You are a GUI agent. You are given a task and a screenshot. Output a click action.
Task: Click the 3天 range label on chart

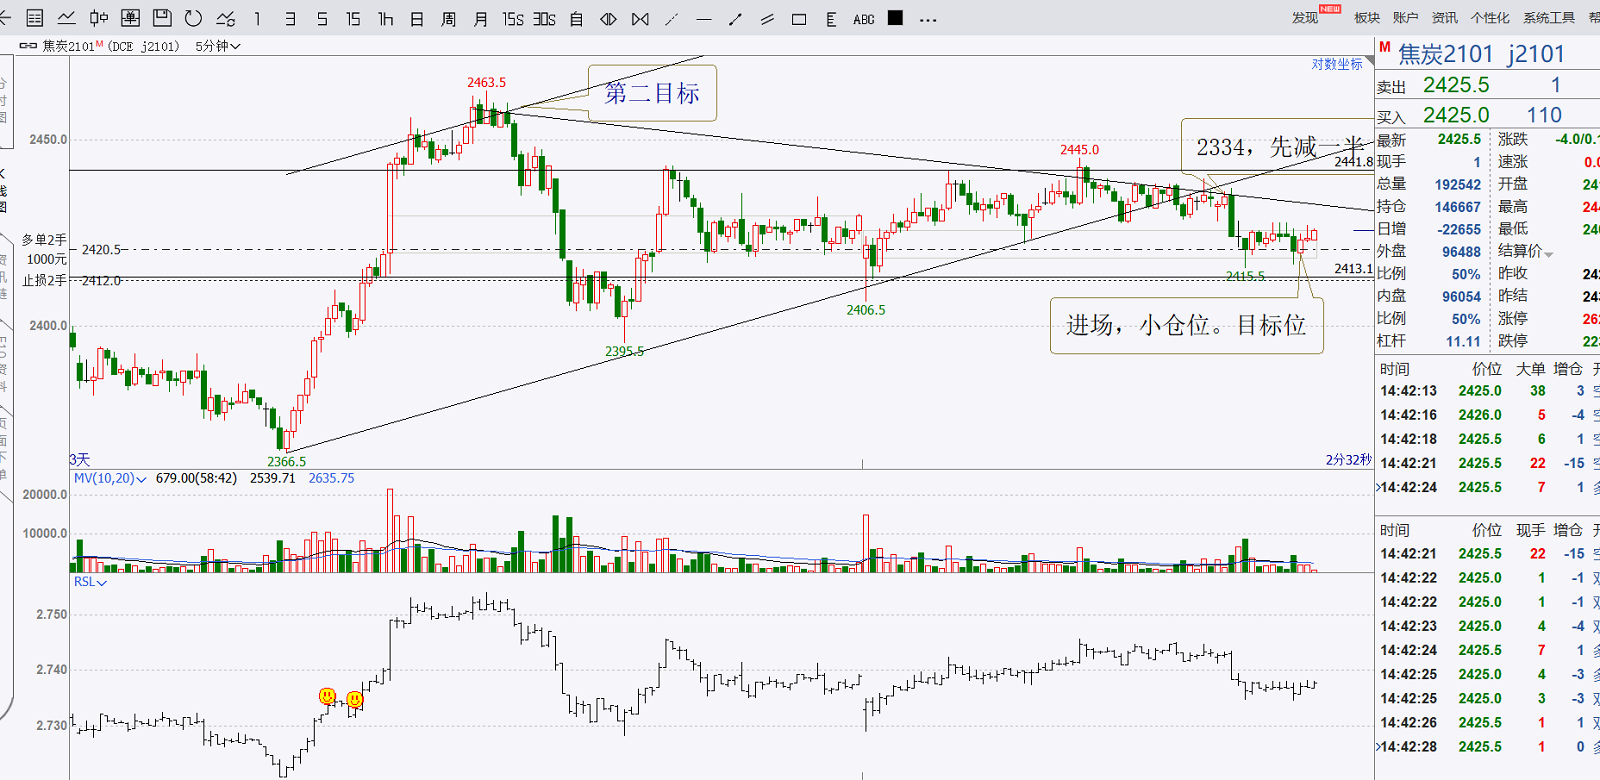coord(80,460)
